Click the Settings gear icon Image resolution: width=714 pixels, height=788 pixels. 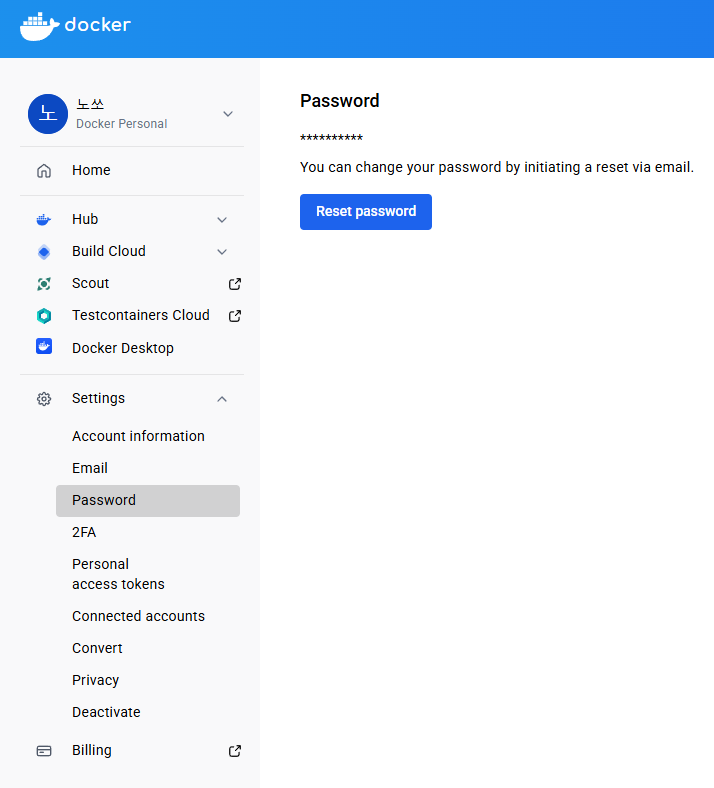[44, 399]
